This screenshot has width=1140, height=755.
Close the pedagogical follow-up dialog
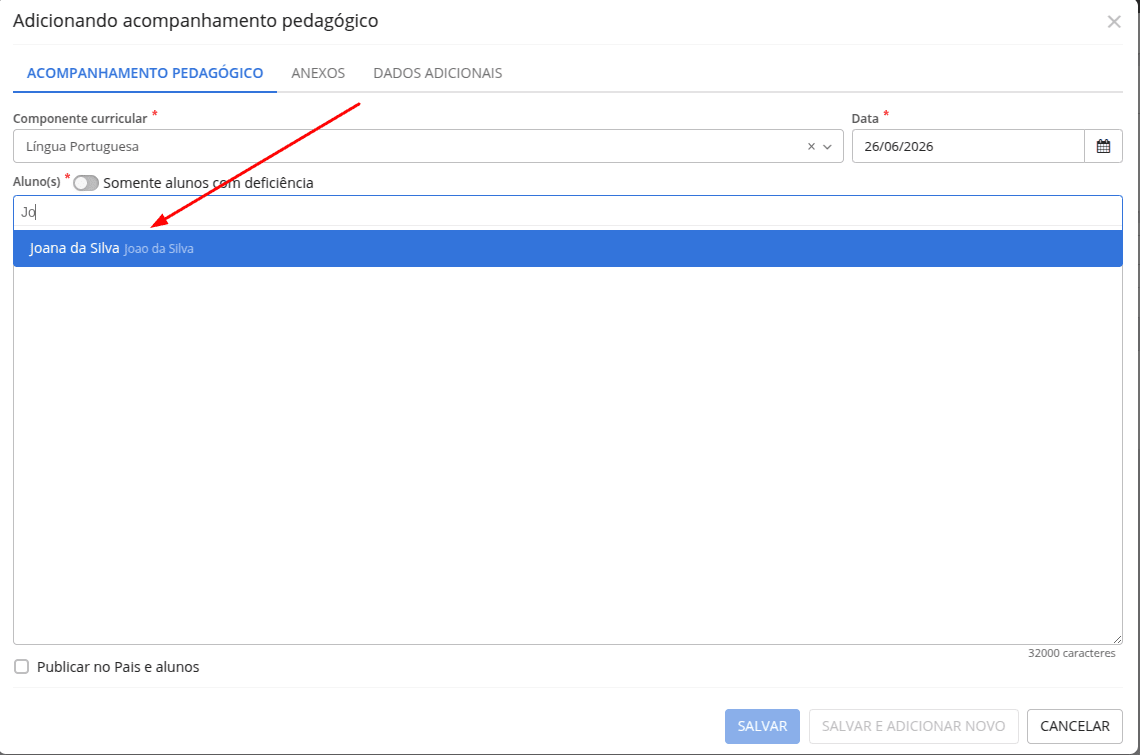[x=1114, y=22]
